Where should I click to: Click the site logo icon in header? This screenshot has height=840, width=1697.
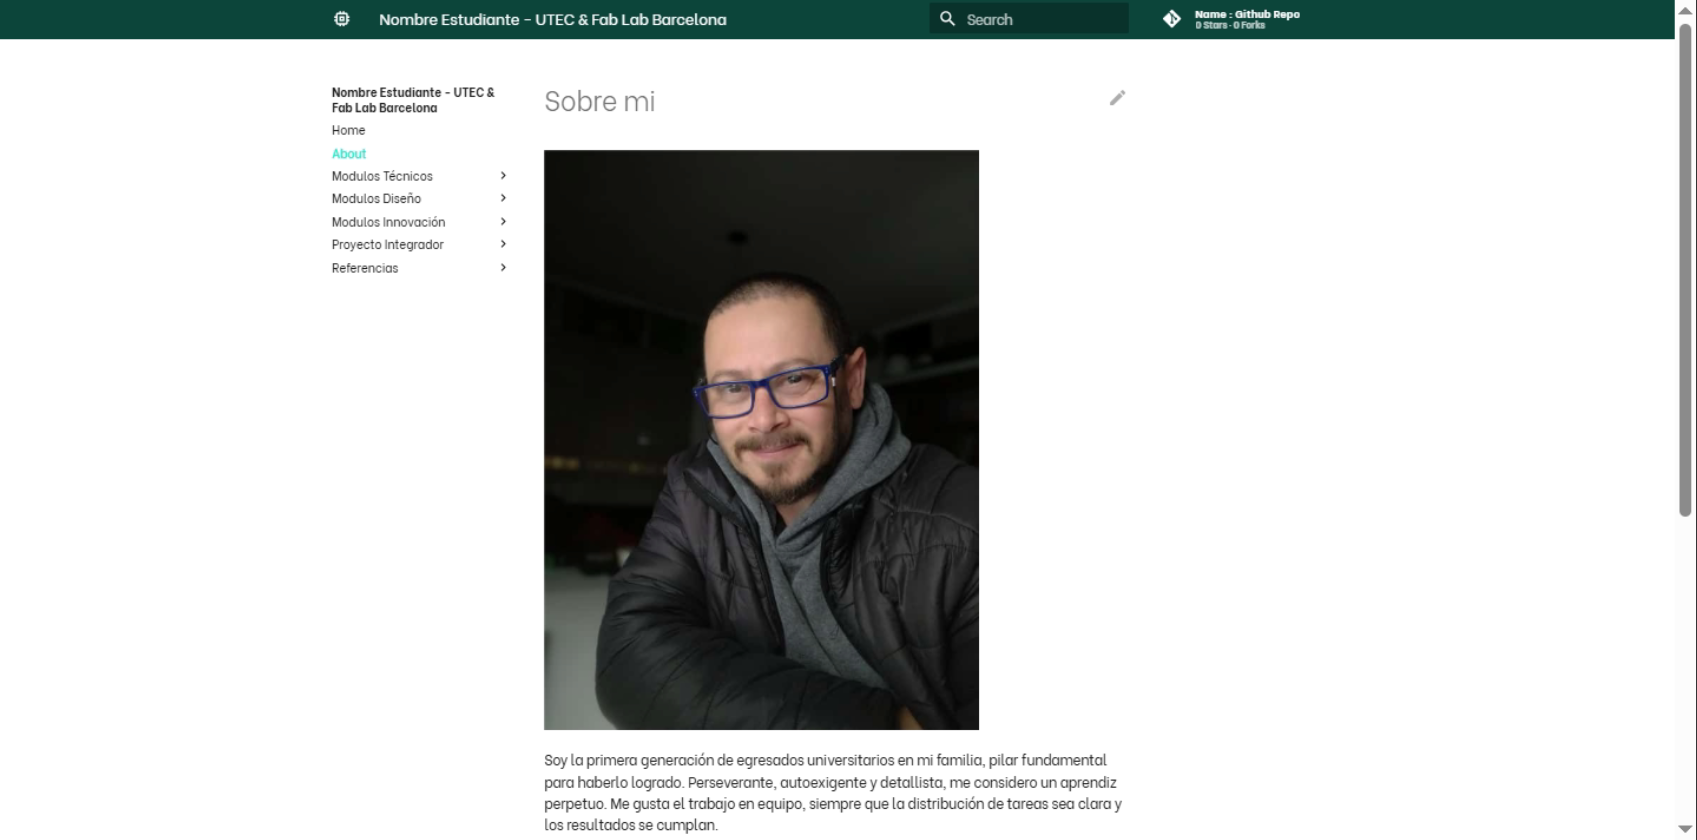342,19
